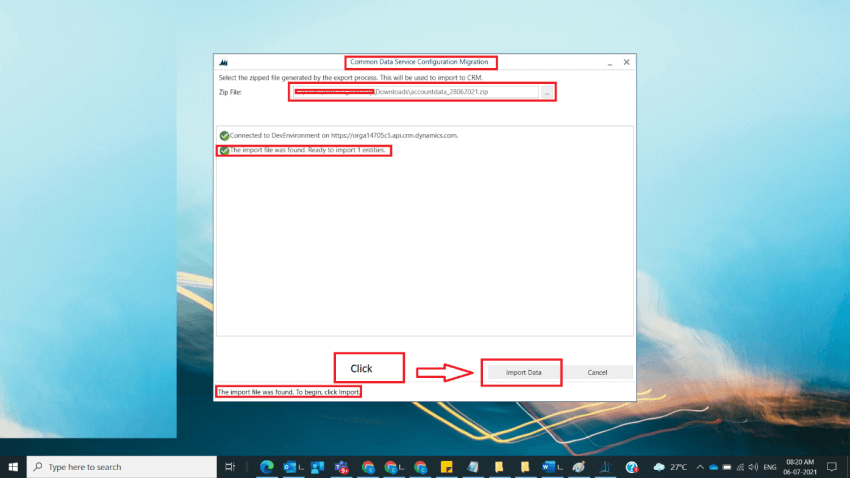Minimize the Configuration Migration window
The width and height of the screenshot is (850, 478).
[x=610, y=62]
